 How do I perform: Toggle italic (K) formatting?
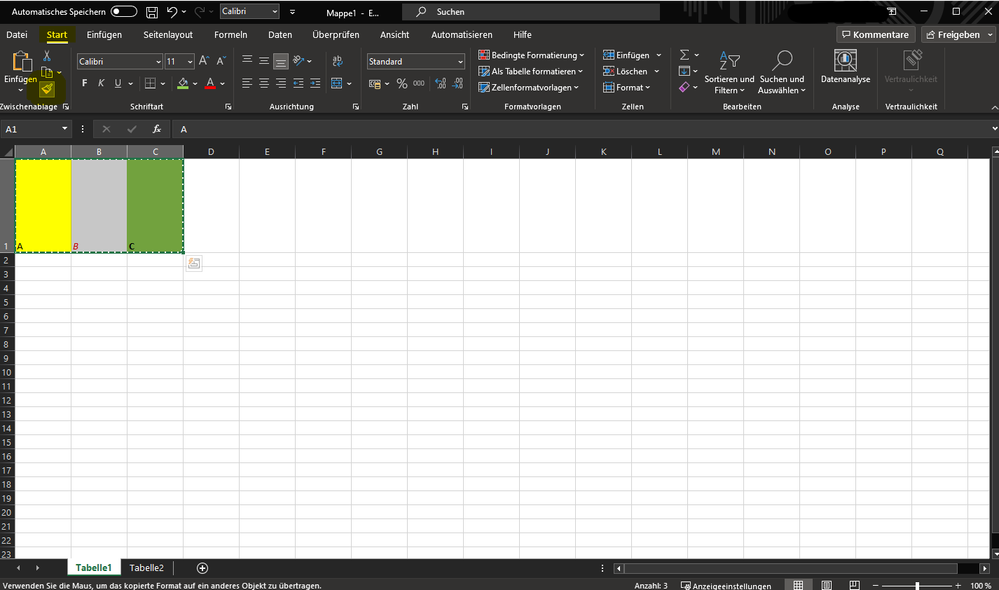click(x=101, y=83)
